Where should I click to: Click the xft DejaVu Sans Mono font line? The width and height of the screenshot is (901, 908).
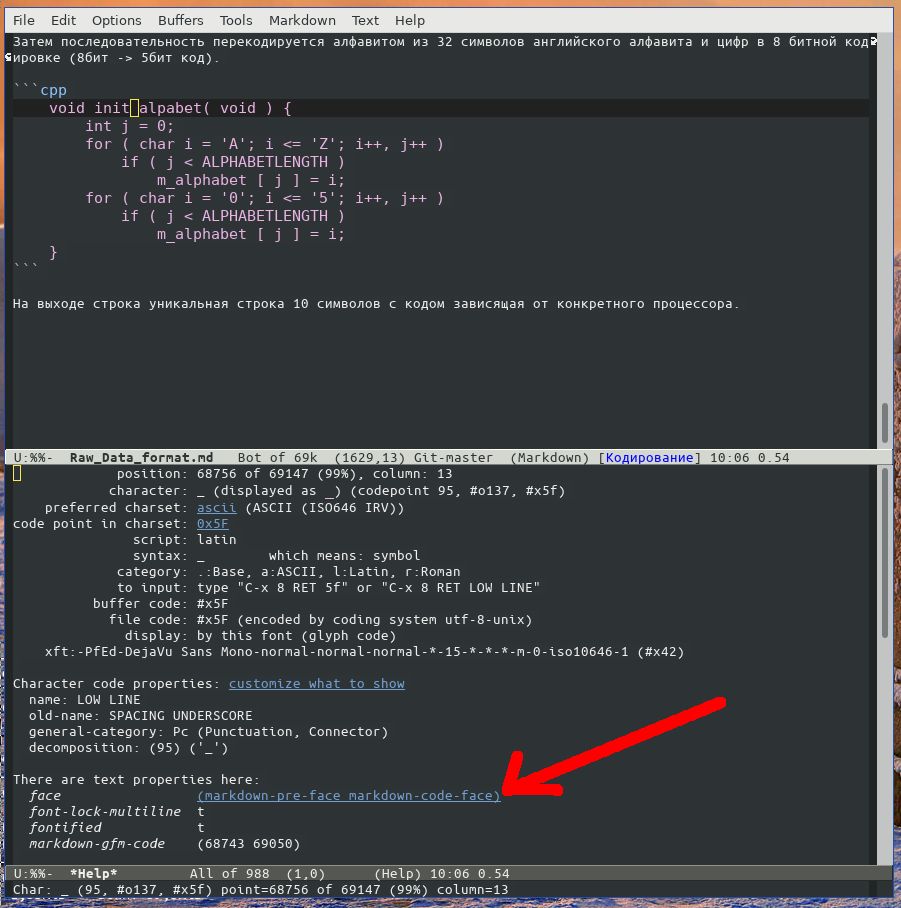(x=364, y=651)
